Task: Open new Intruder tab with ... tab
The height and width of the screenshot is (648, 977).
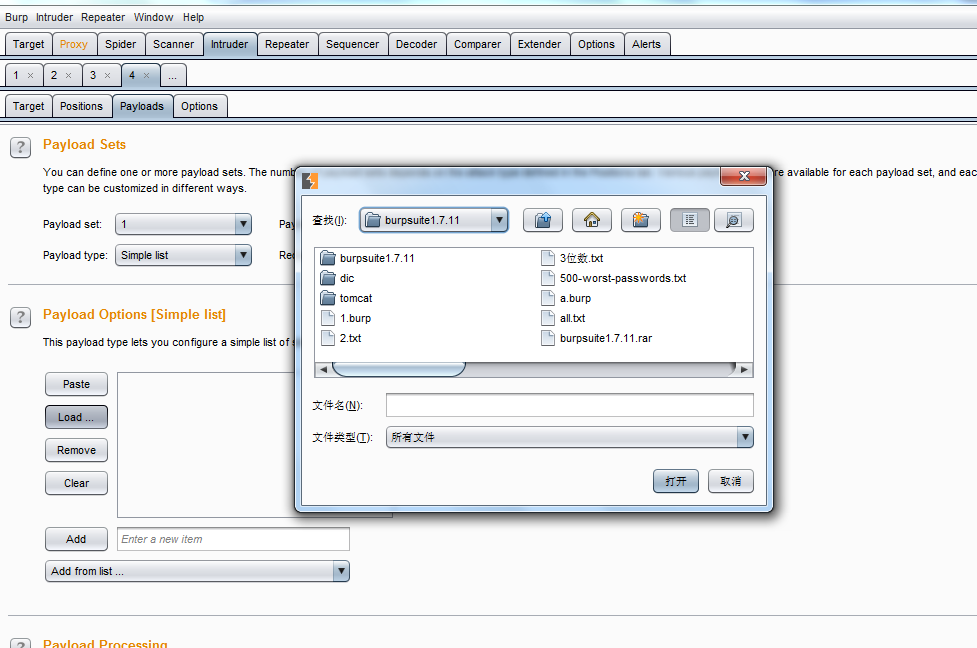Action: click(x=173, y=75)
